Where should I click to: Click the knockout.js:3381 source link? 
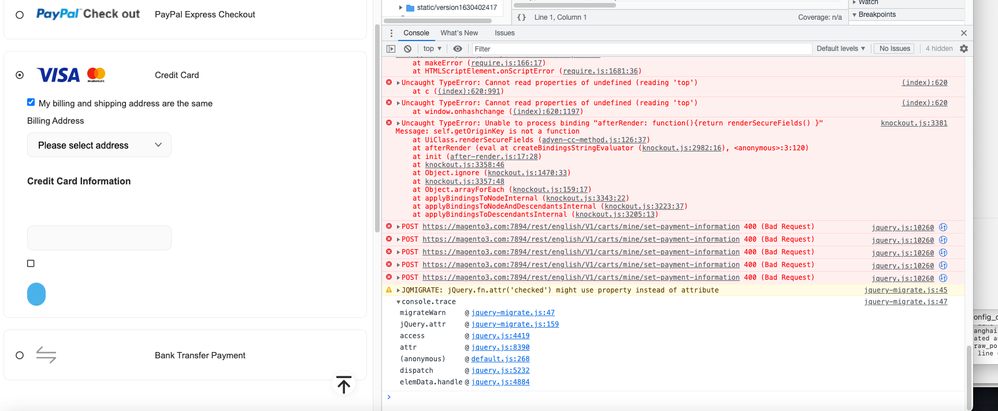tap(913, 123)
